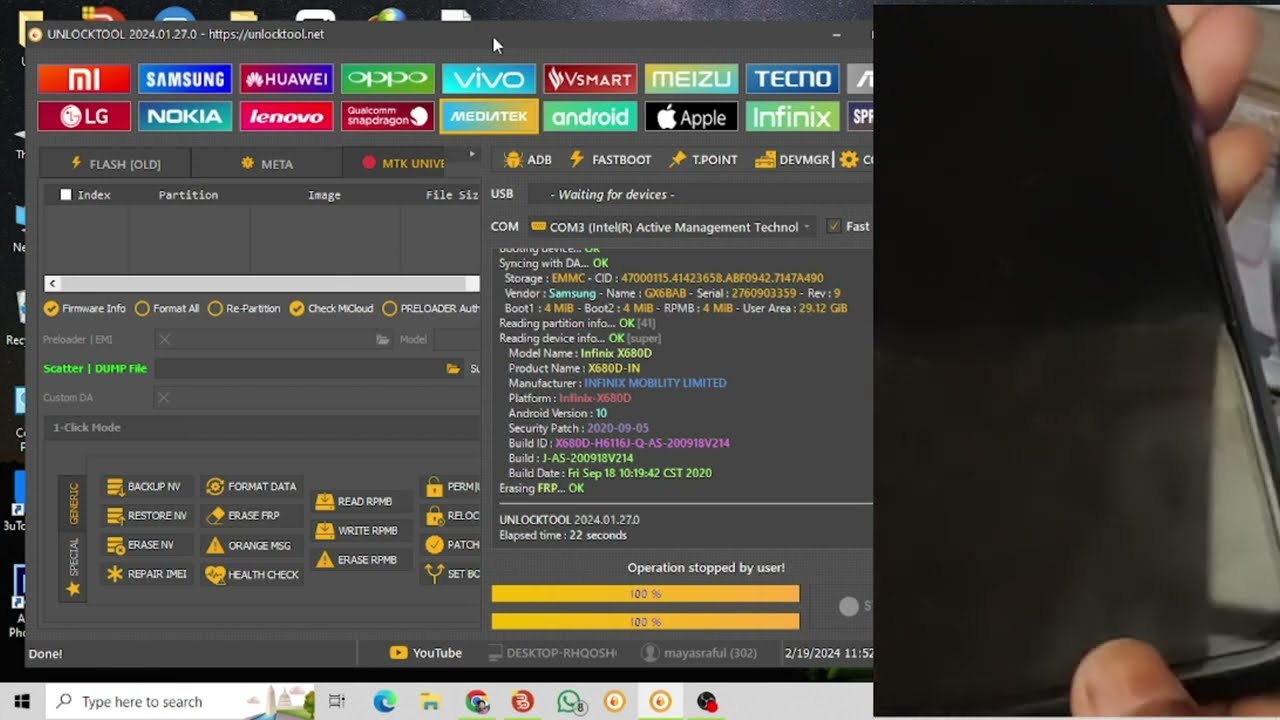1280x720 pixels.
Task: Open the Android tile
Action: click(x=590, y=117)
